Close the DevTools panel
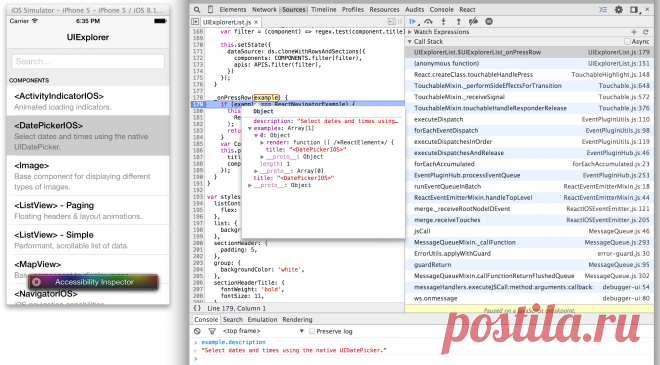This screenshot has width=660, height=365. pyautogui.click(x=647, y=9)
